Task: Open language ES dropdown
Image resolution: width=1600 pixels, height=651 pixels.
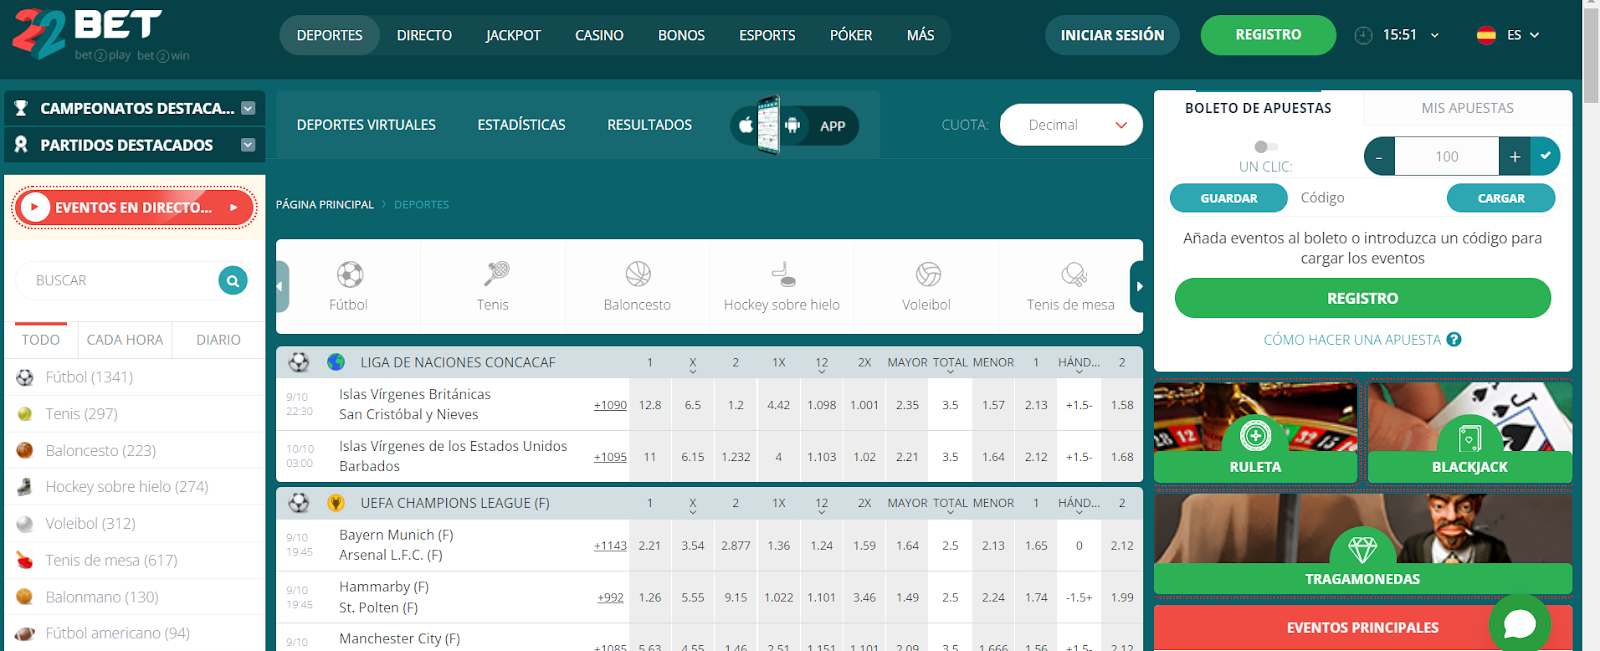Action: coord(1523,35)
